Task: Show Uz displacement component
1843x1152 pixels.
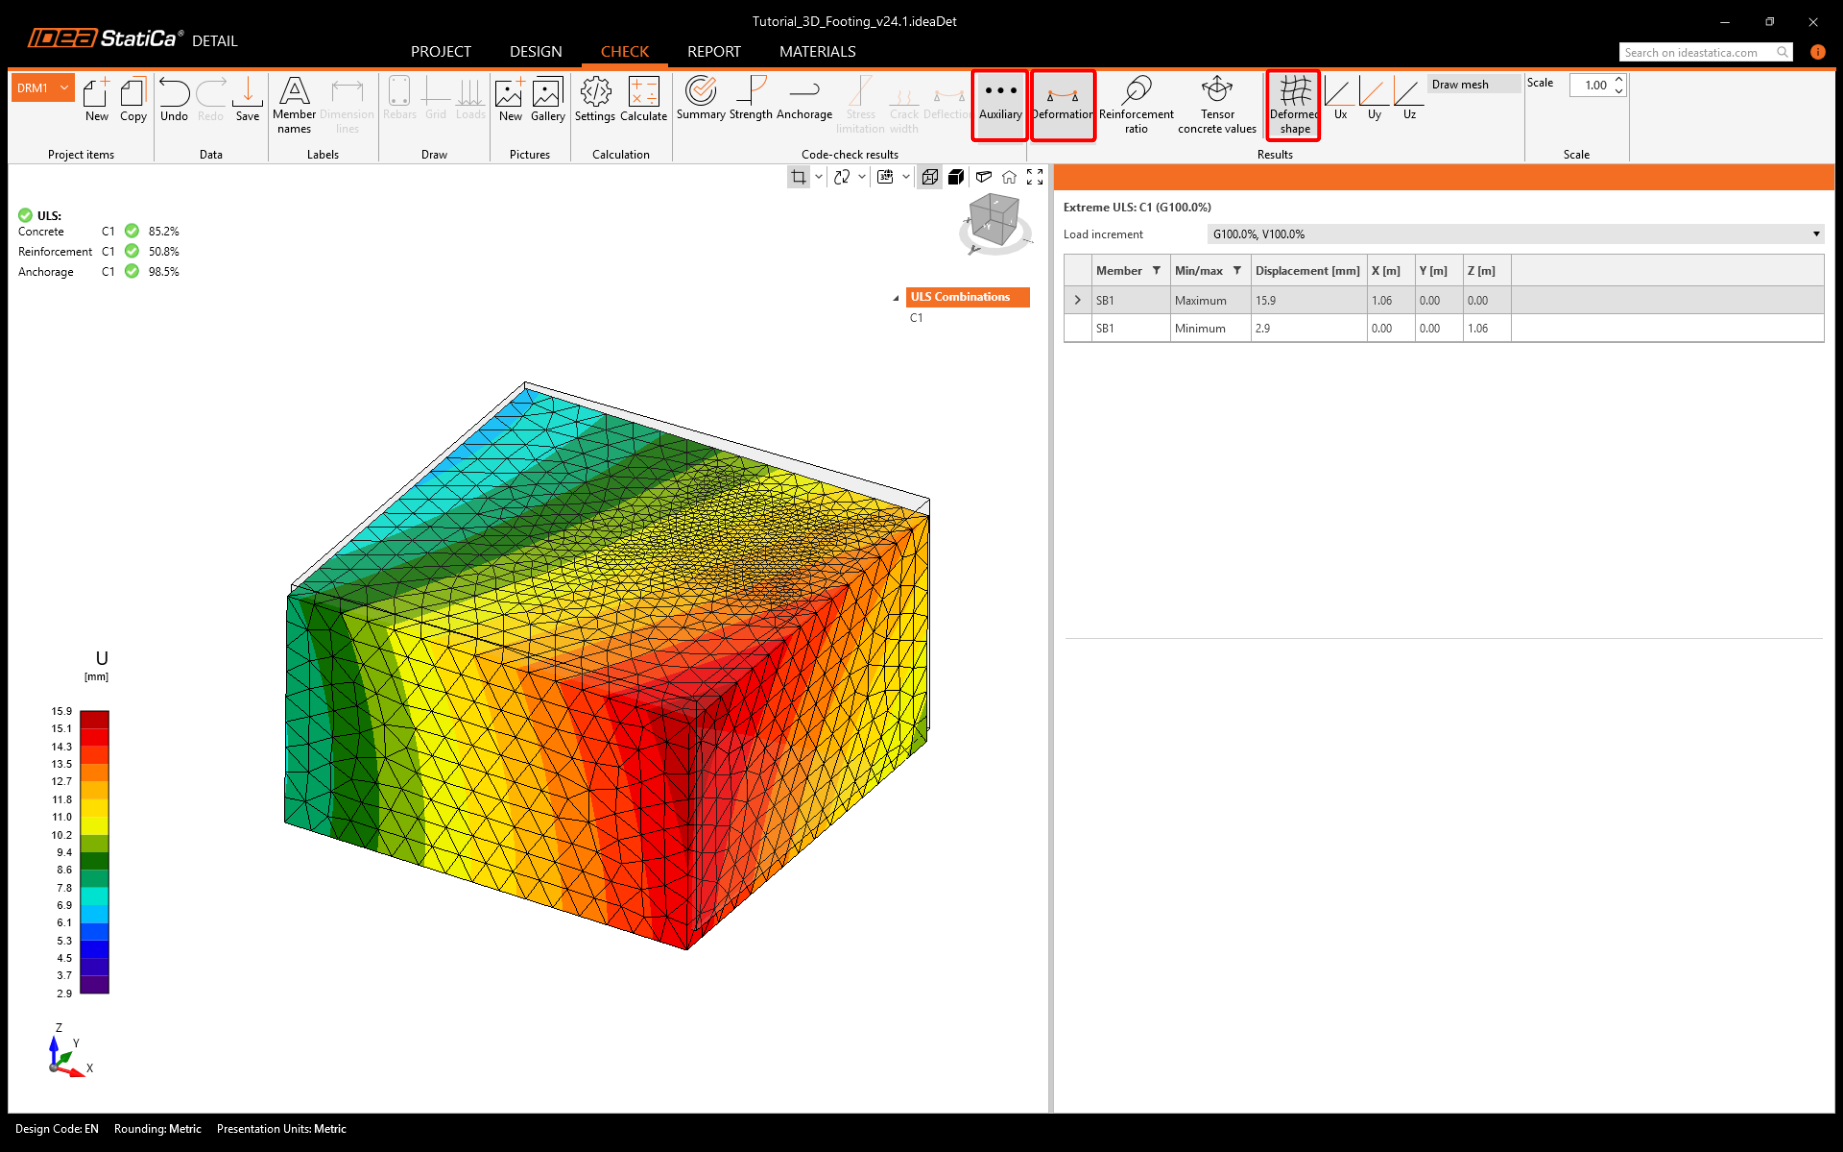Action: [1408, 99]
